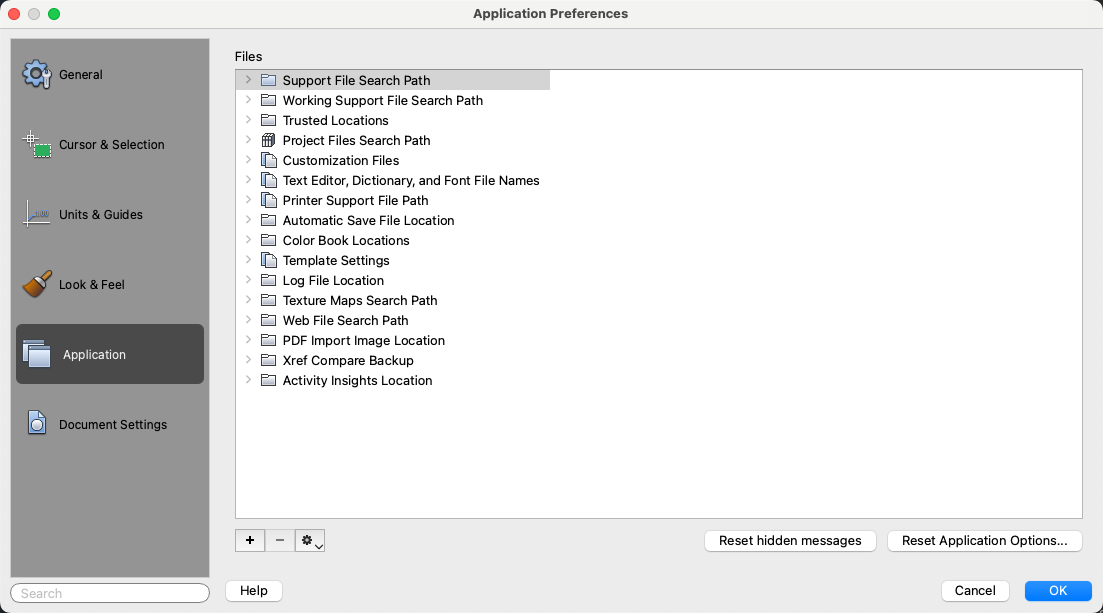Click the Look & Feel paintbrush icon
1103x613 pixels.
pyautogui.click(x=37, y=284)
